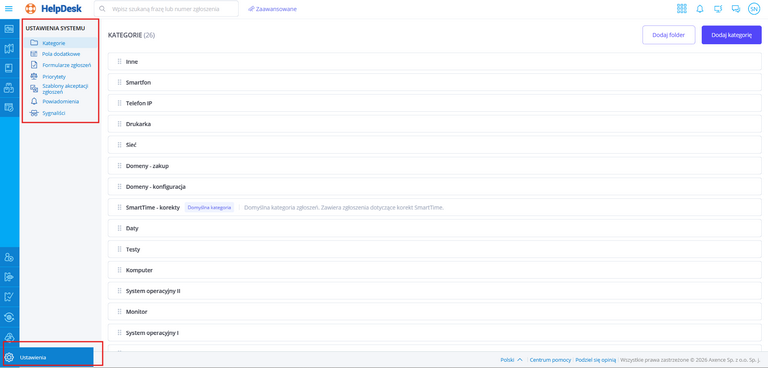
Task: Open the chat bubbles icon
Action: (736, 9)
